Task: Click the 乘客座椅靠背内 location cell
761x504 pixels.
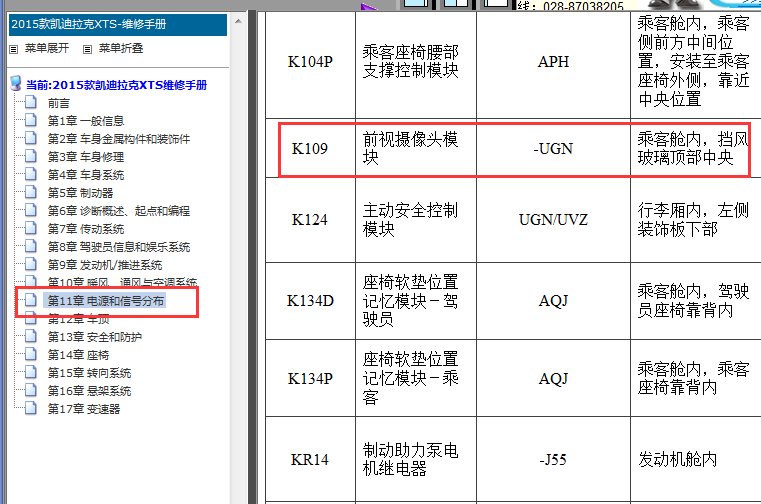Action: click(x=695, y=378)
